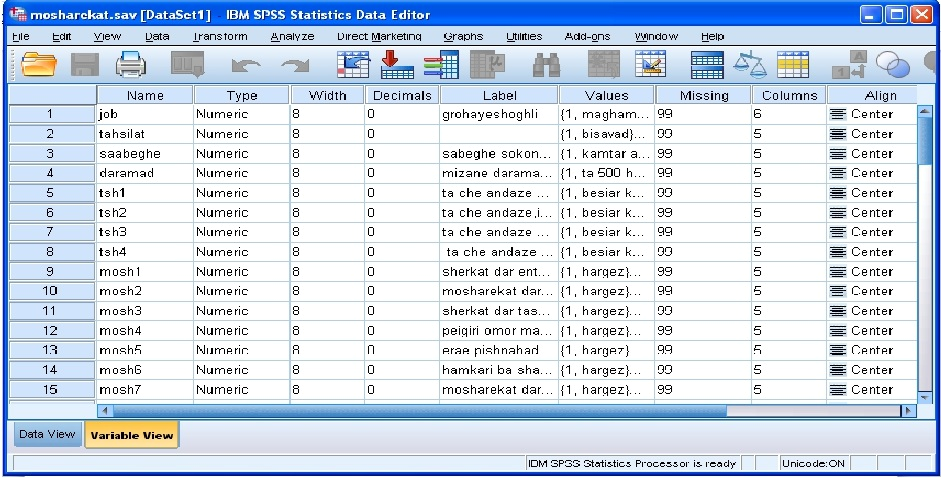This screenshot has height=478, width=941.
Task: Click the vertical scrollbar up arrow
Action: (x=925, y=112)
